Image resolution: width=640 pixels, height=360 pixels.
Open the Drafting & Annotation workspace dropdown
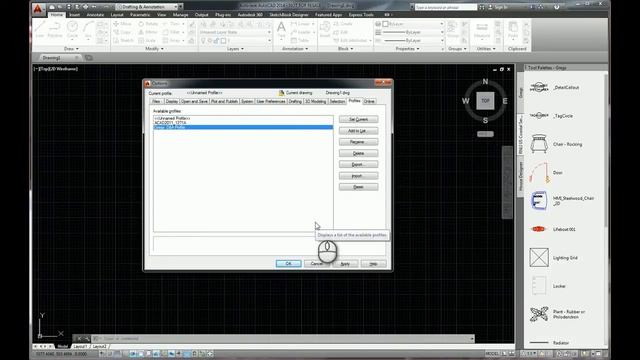(148, 7)
